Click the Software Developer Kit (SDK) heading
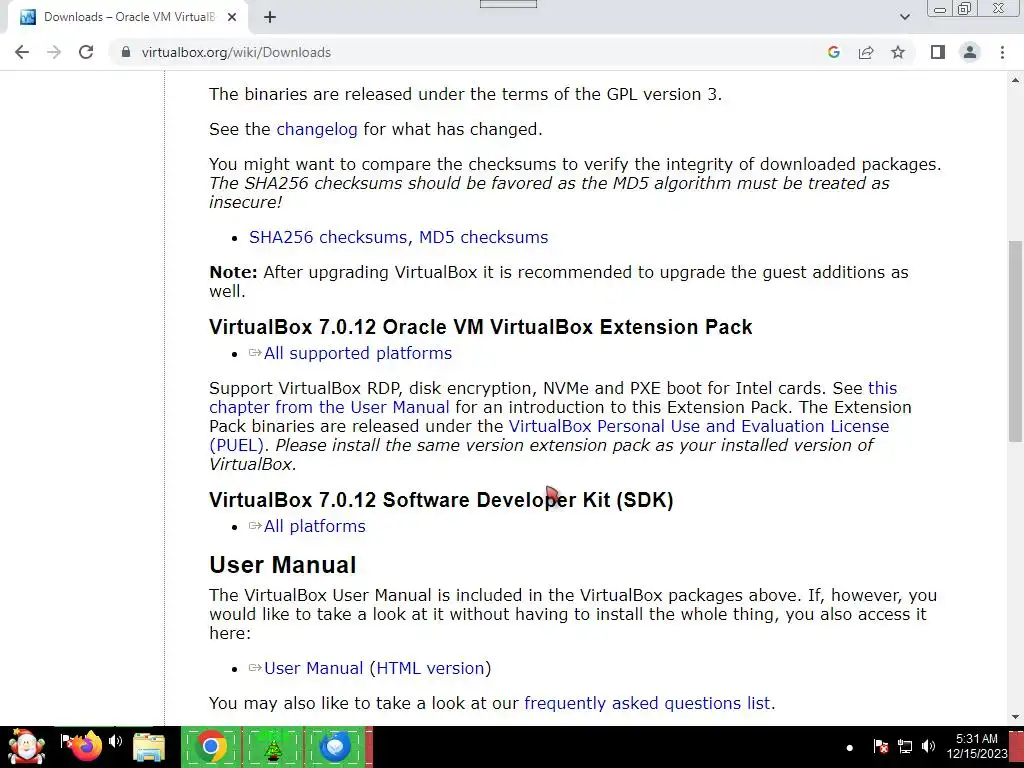The height and width of the screenshot is (768, 1024). [x=441, y=500]
